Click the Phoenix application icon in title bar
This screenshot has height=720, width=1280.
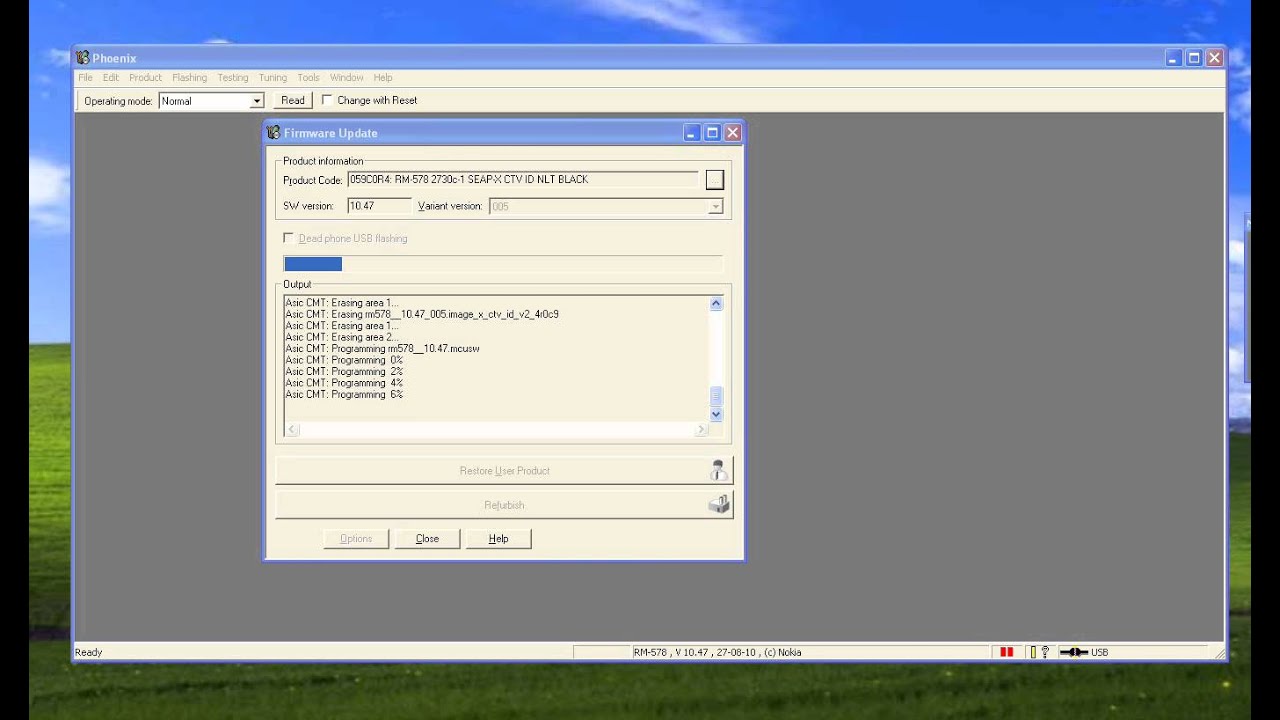(83, 58)
